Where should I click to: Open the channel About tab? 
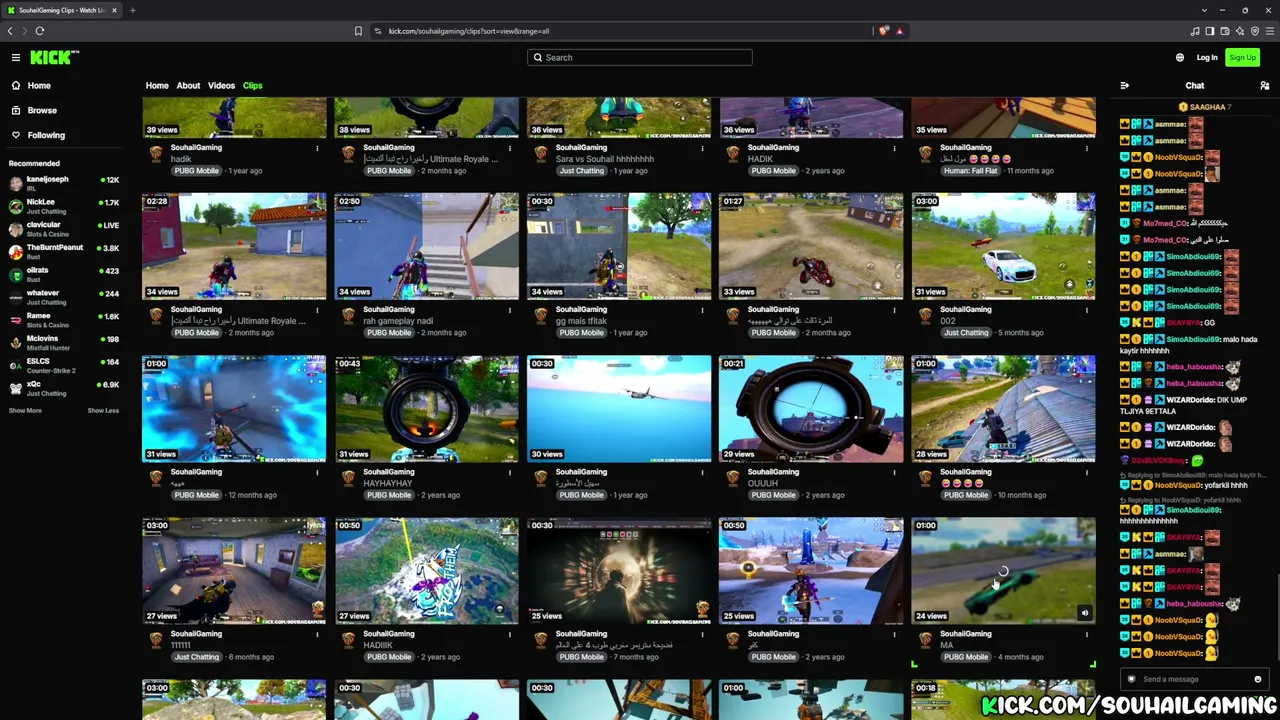click(x=188, y=86)
